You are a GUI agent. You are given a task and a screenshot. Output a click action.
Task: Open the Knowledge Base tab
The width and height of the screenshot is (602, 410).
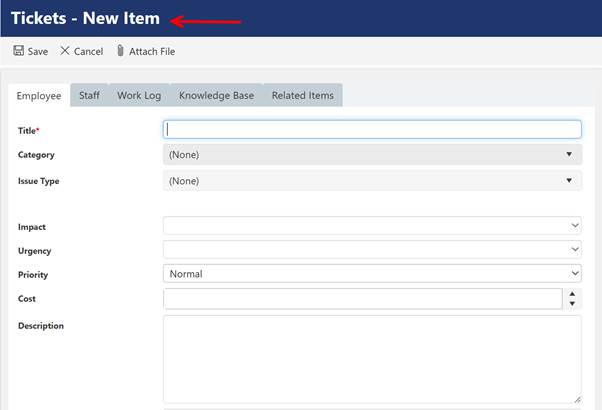(216, 96)
